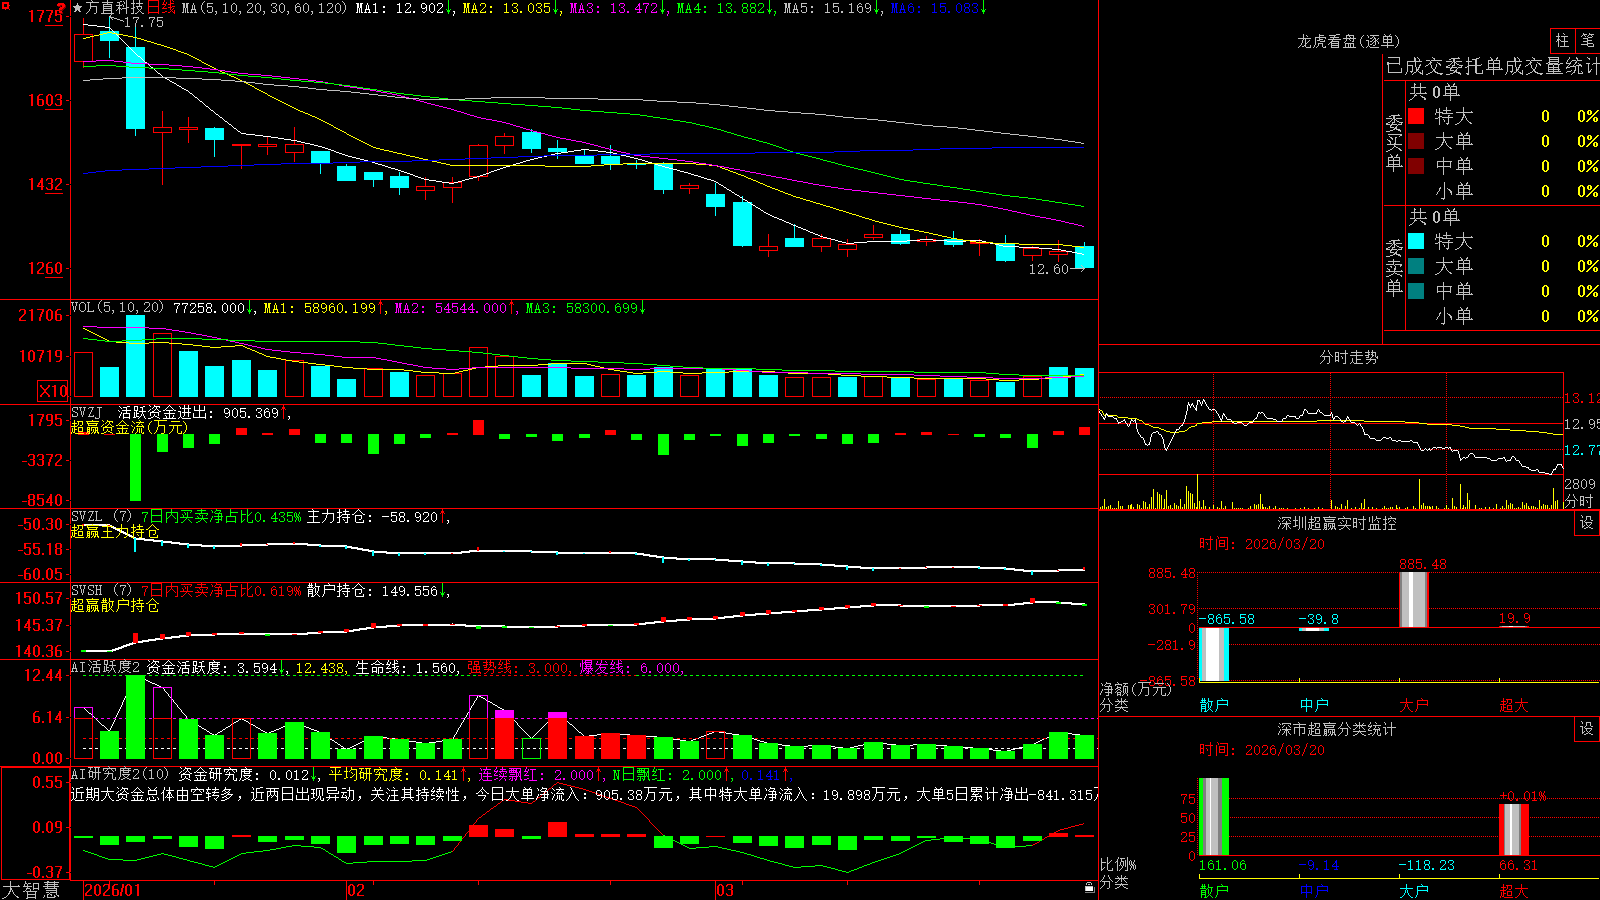Image resolution: width=1600 pixels, height=900 pixels.
Task: Click the 龙虎看盘(逐单) panel title
Action: coord(1348,41)
